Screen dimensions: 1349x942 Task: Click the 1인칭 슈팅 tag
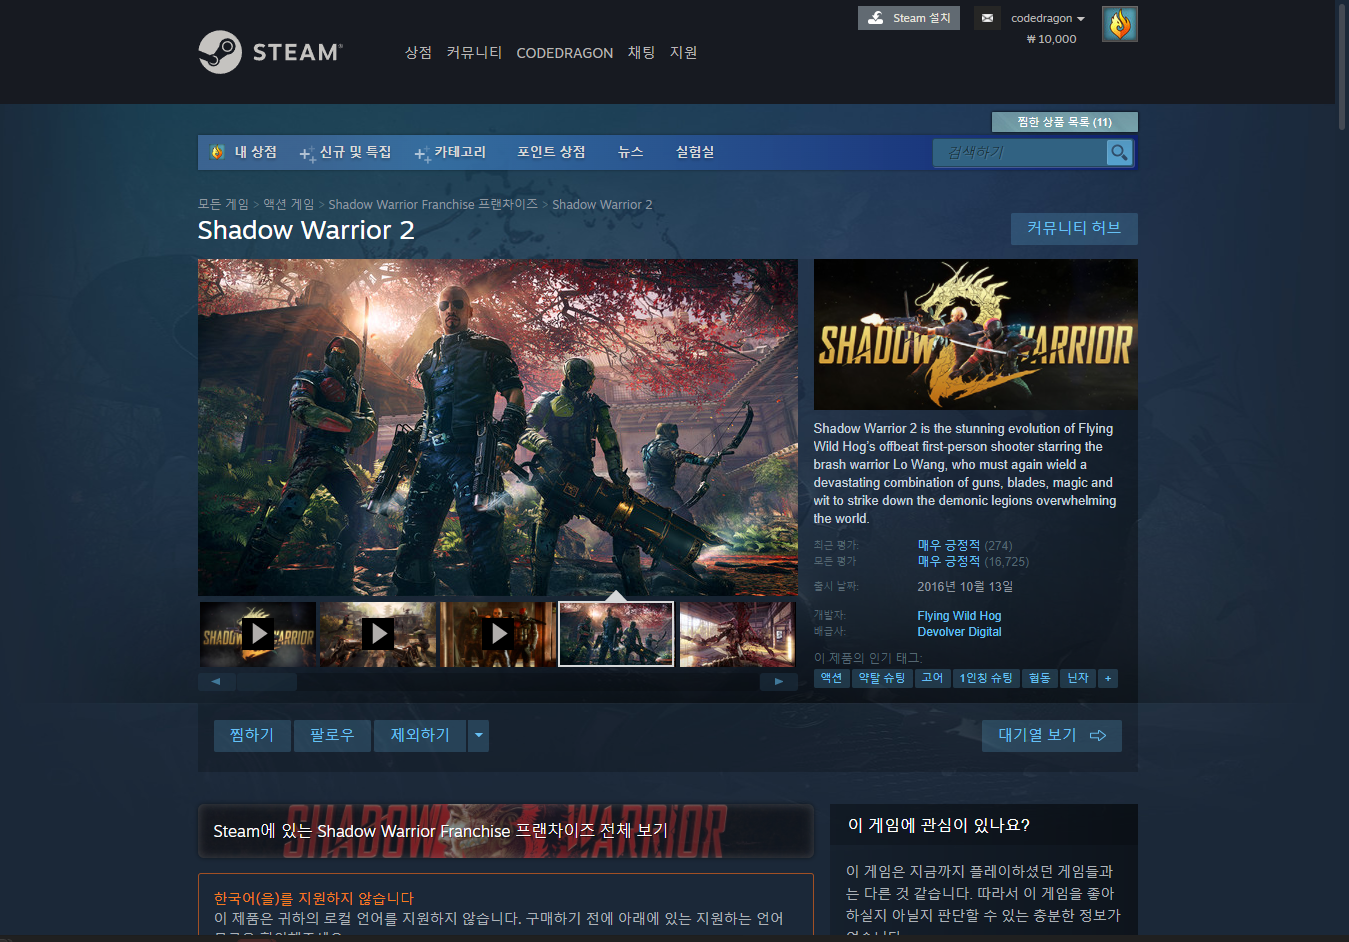point(986,679)
